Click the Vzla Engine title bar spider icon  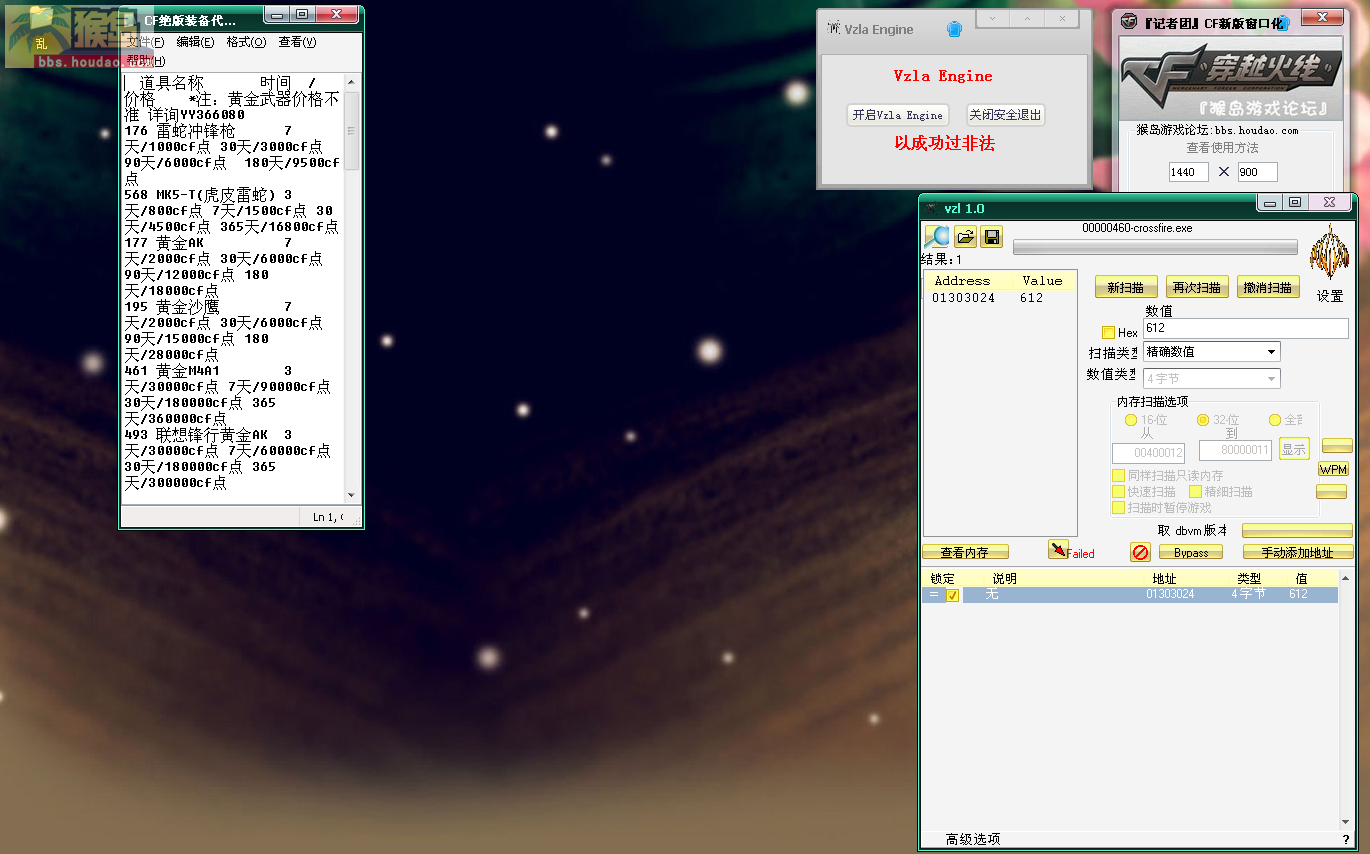[x=833, y=29]
